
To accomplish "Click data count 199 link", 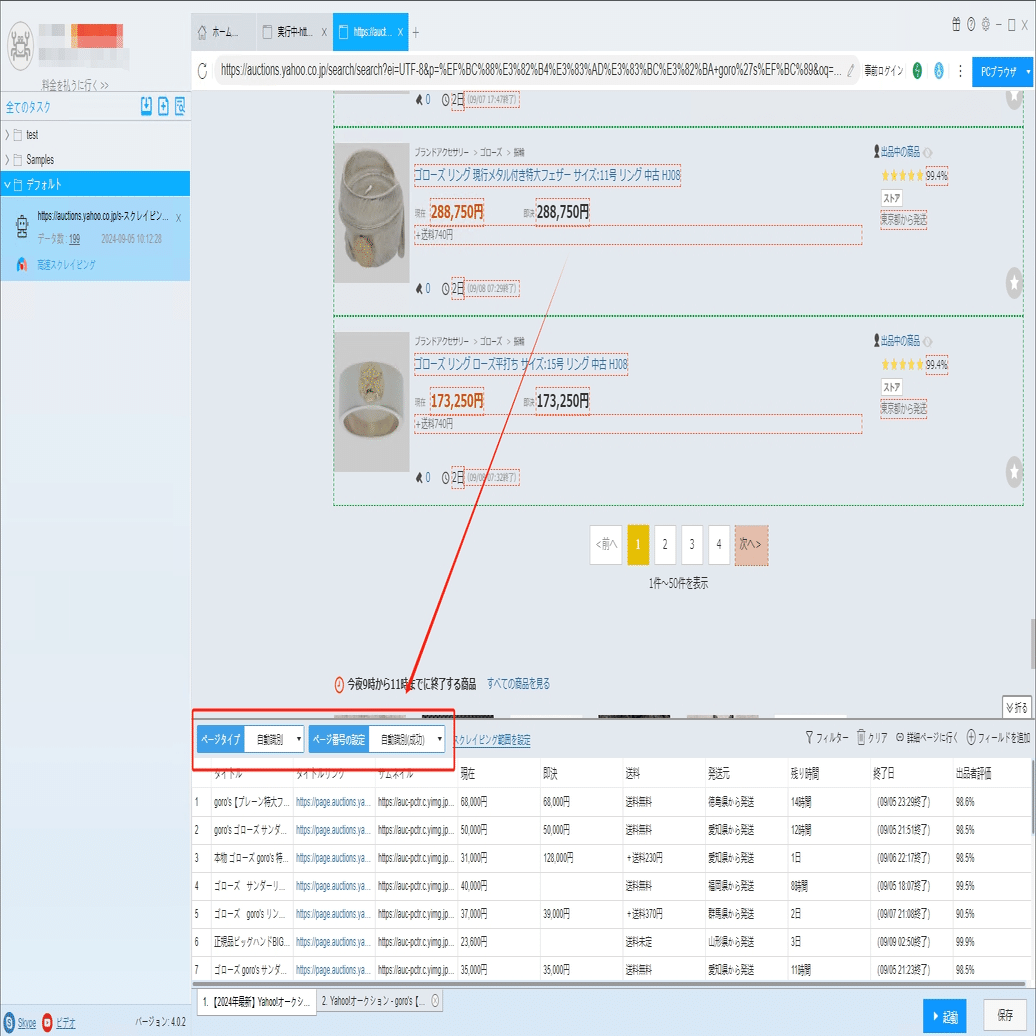I will tap(75, 239).
